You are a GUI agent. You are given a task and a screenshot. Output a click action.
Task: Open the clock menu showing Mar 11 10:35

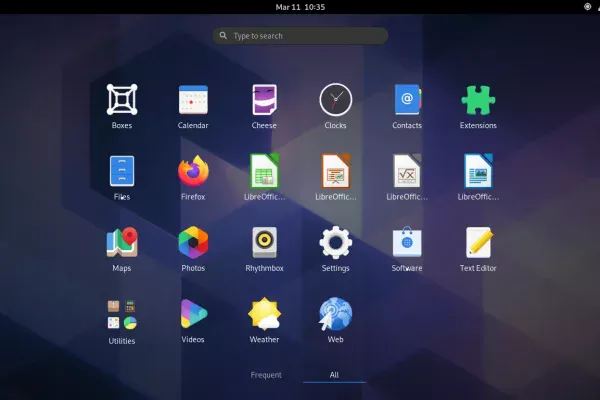pos(300,7)
